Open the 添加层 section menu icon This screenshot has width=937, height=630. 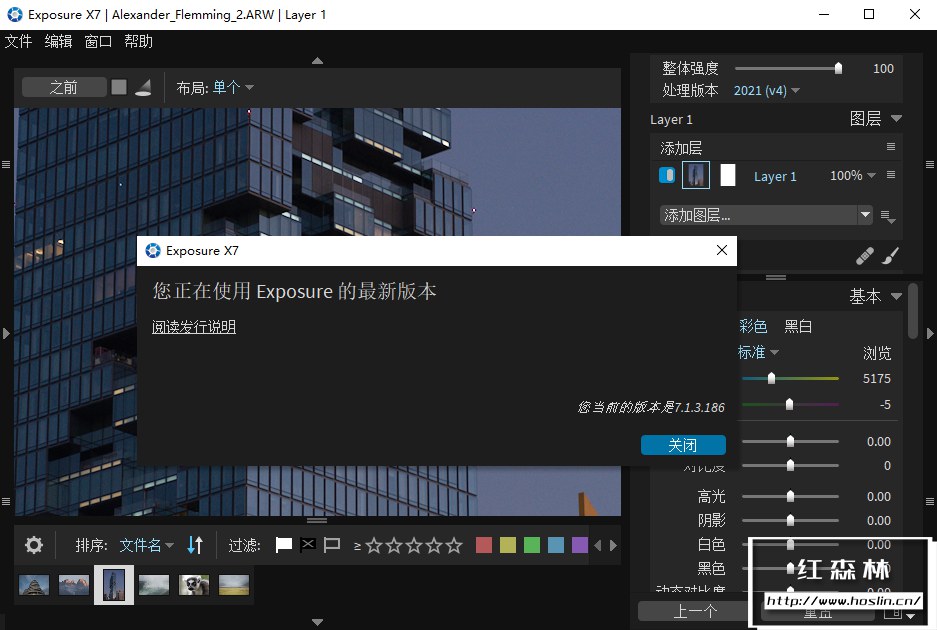[890, 147]
